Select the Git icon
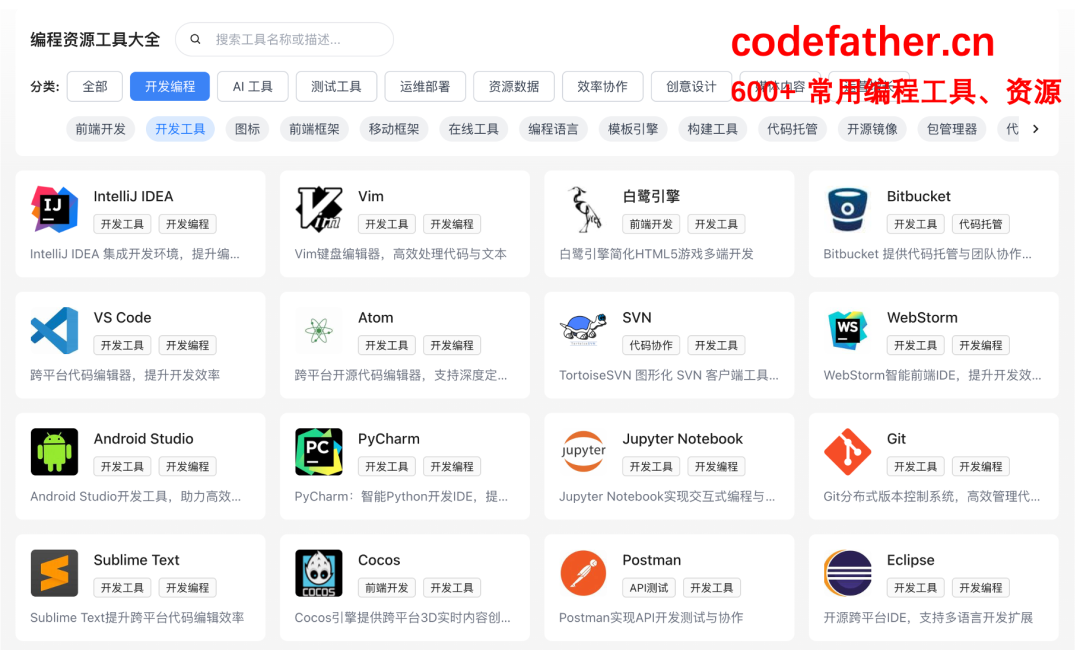Viewport: 1080px width, 650px height. (847, 452)
